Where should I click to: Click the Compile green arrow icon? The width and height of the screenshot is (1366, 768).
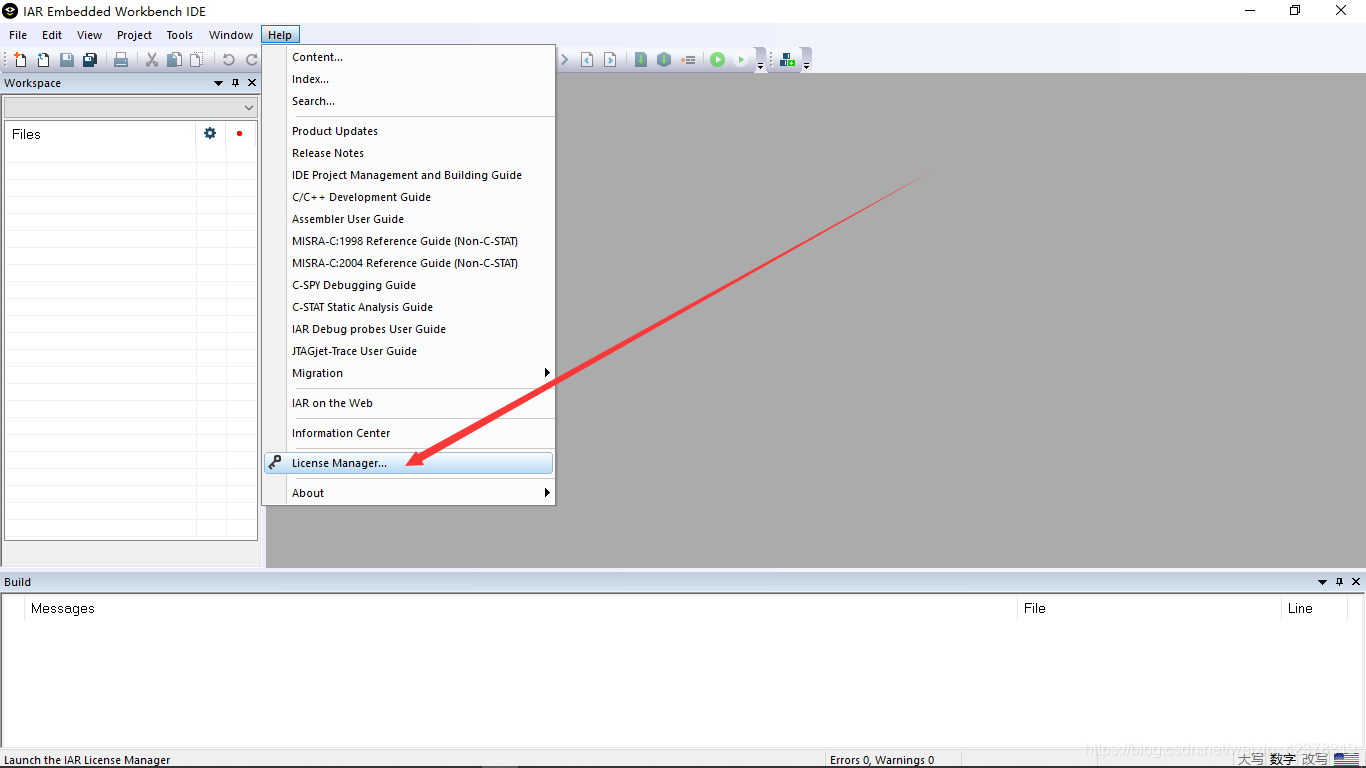pyautogui.click(x=641, y=60)
